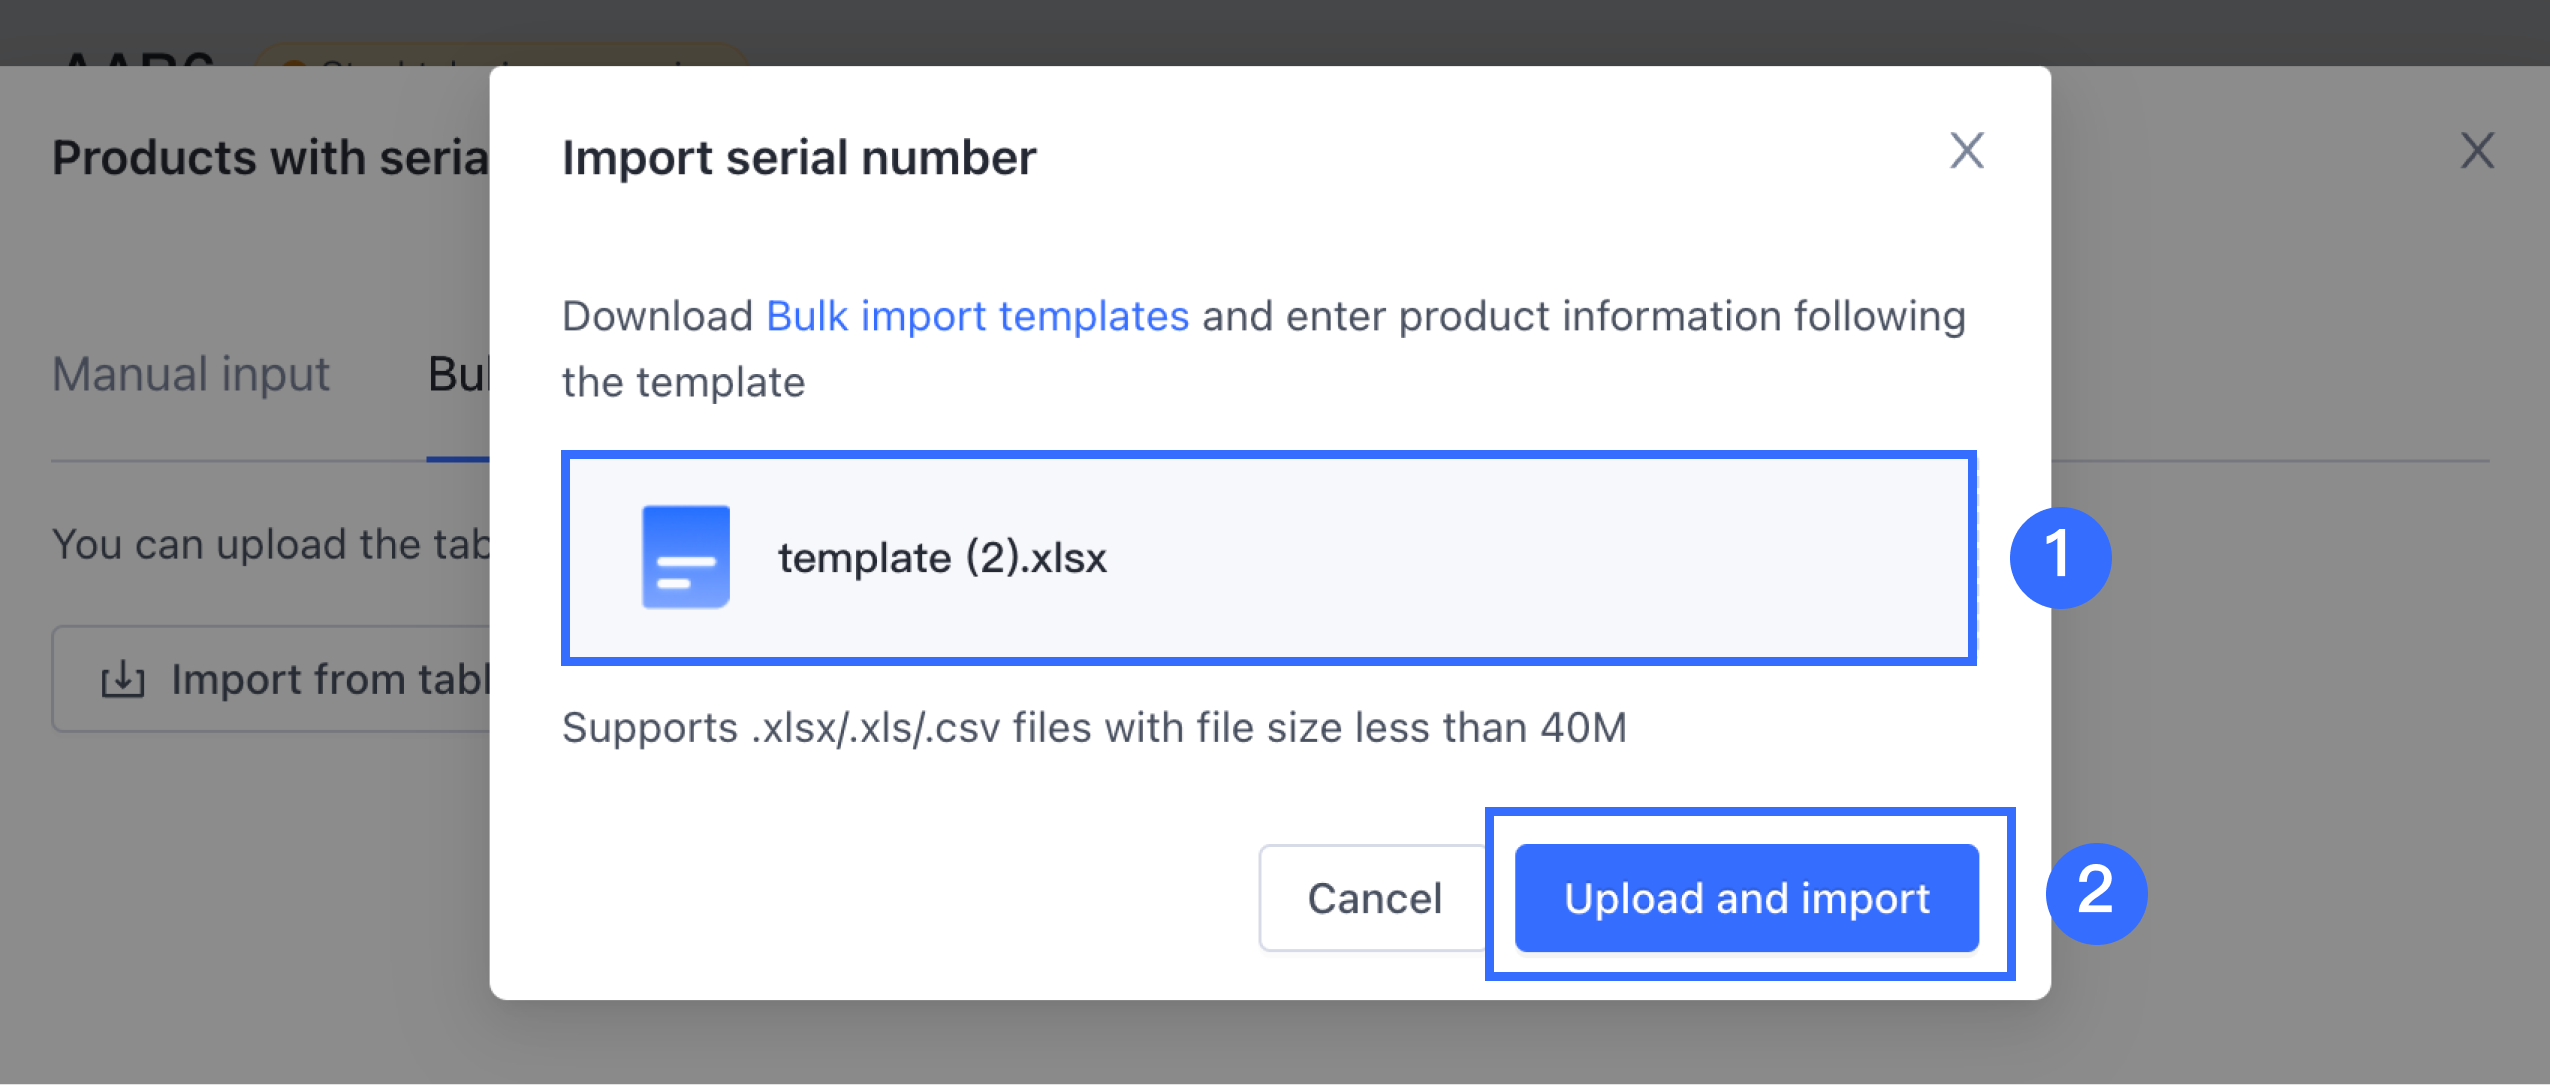
Task: Click the blue file icon for template (2).xlsx
Action: [685, 557]
